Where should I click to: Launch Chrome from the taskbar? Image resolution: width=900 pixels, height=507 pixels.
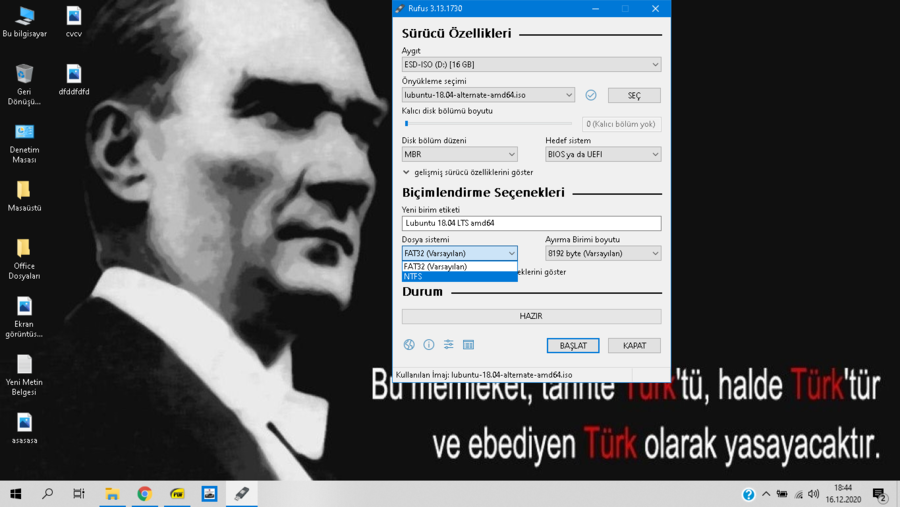(x=145, y=494)
